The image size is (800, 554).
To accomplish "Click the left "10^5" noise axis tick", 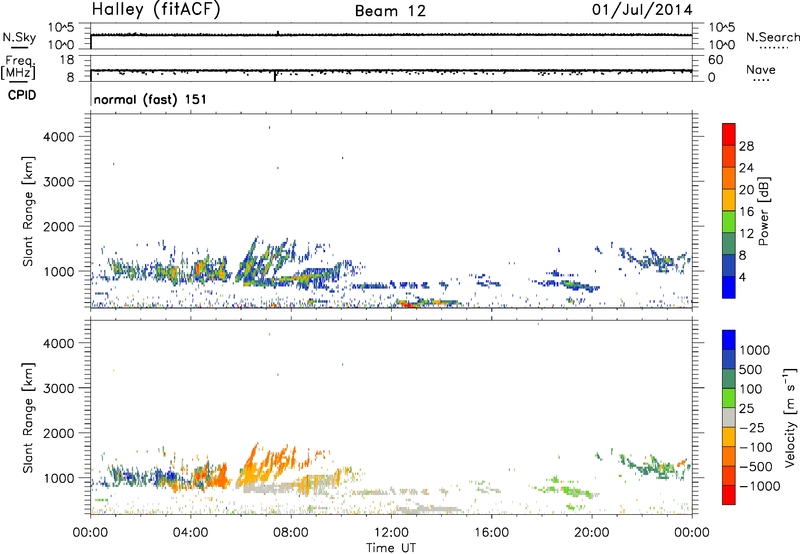I will pos(61,28).
